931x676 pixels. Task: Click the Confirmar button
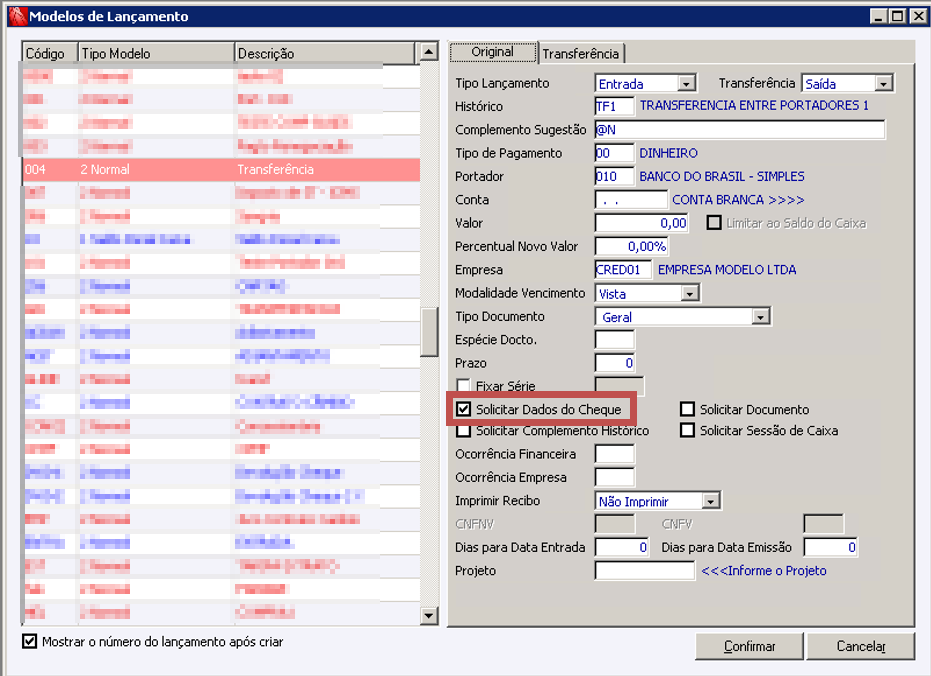tap(749, 646)
